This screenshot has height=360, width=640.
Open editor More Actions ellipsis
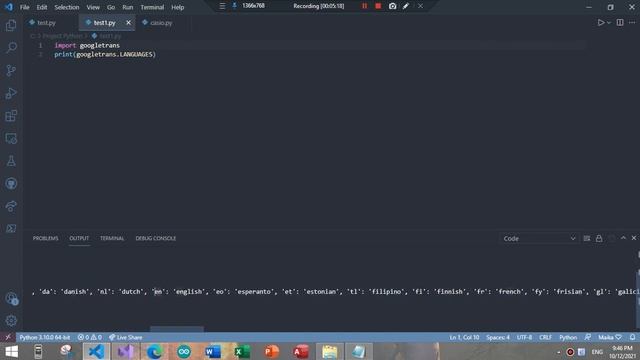[632, 23]
